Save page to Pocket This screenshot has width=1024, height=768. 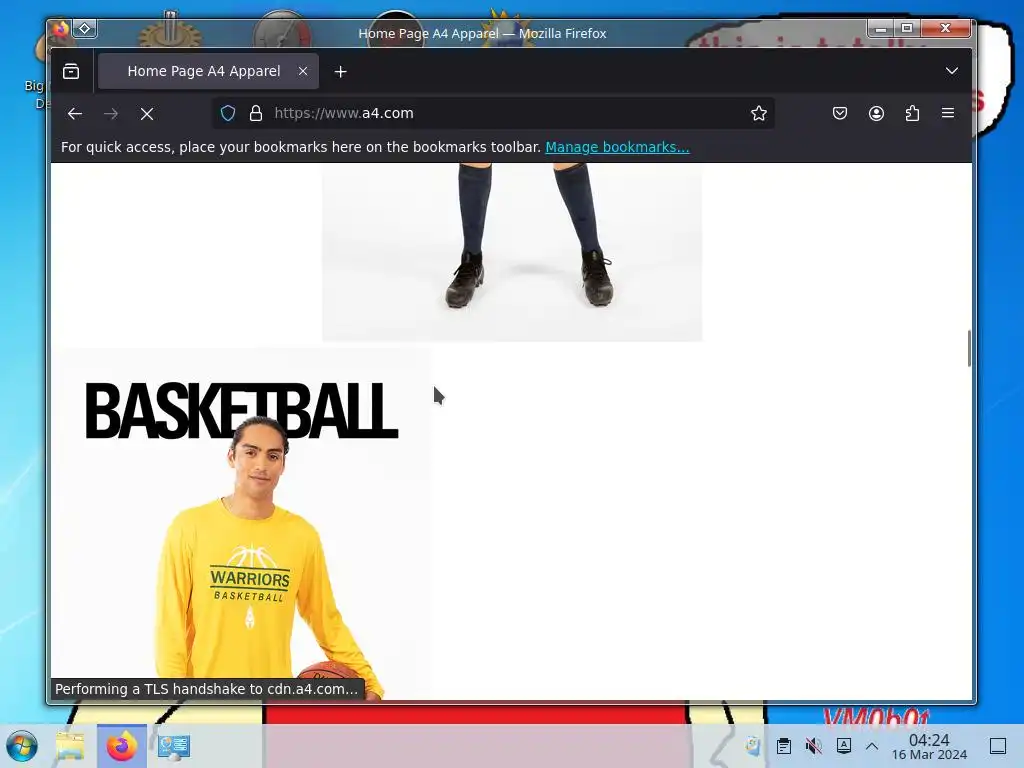click(x=840, y=113)
